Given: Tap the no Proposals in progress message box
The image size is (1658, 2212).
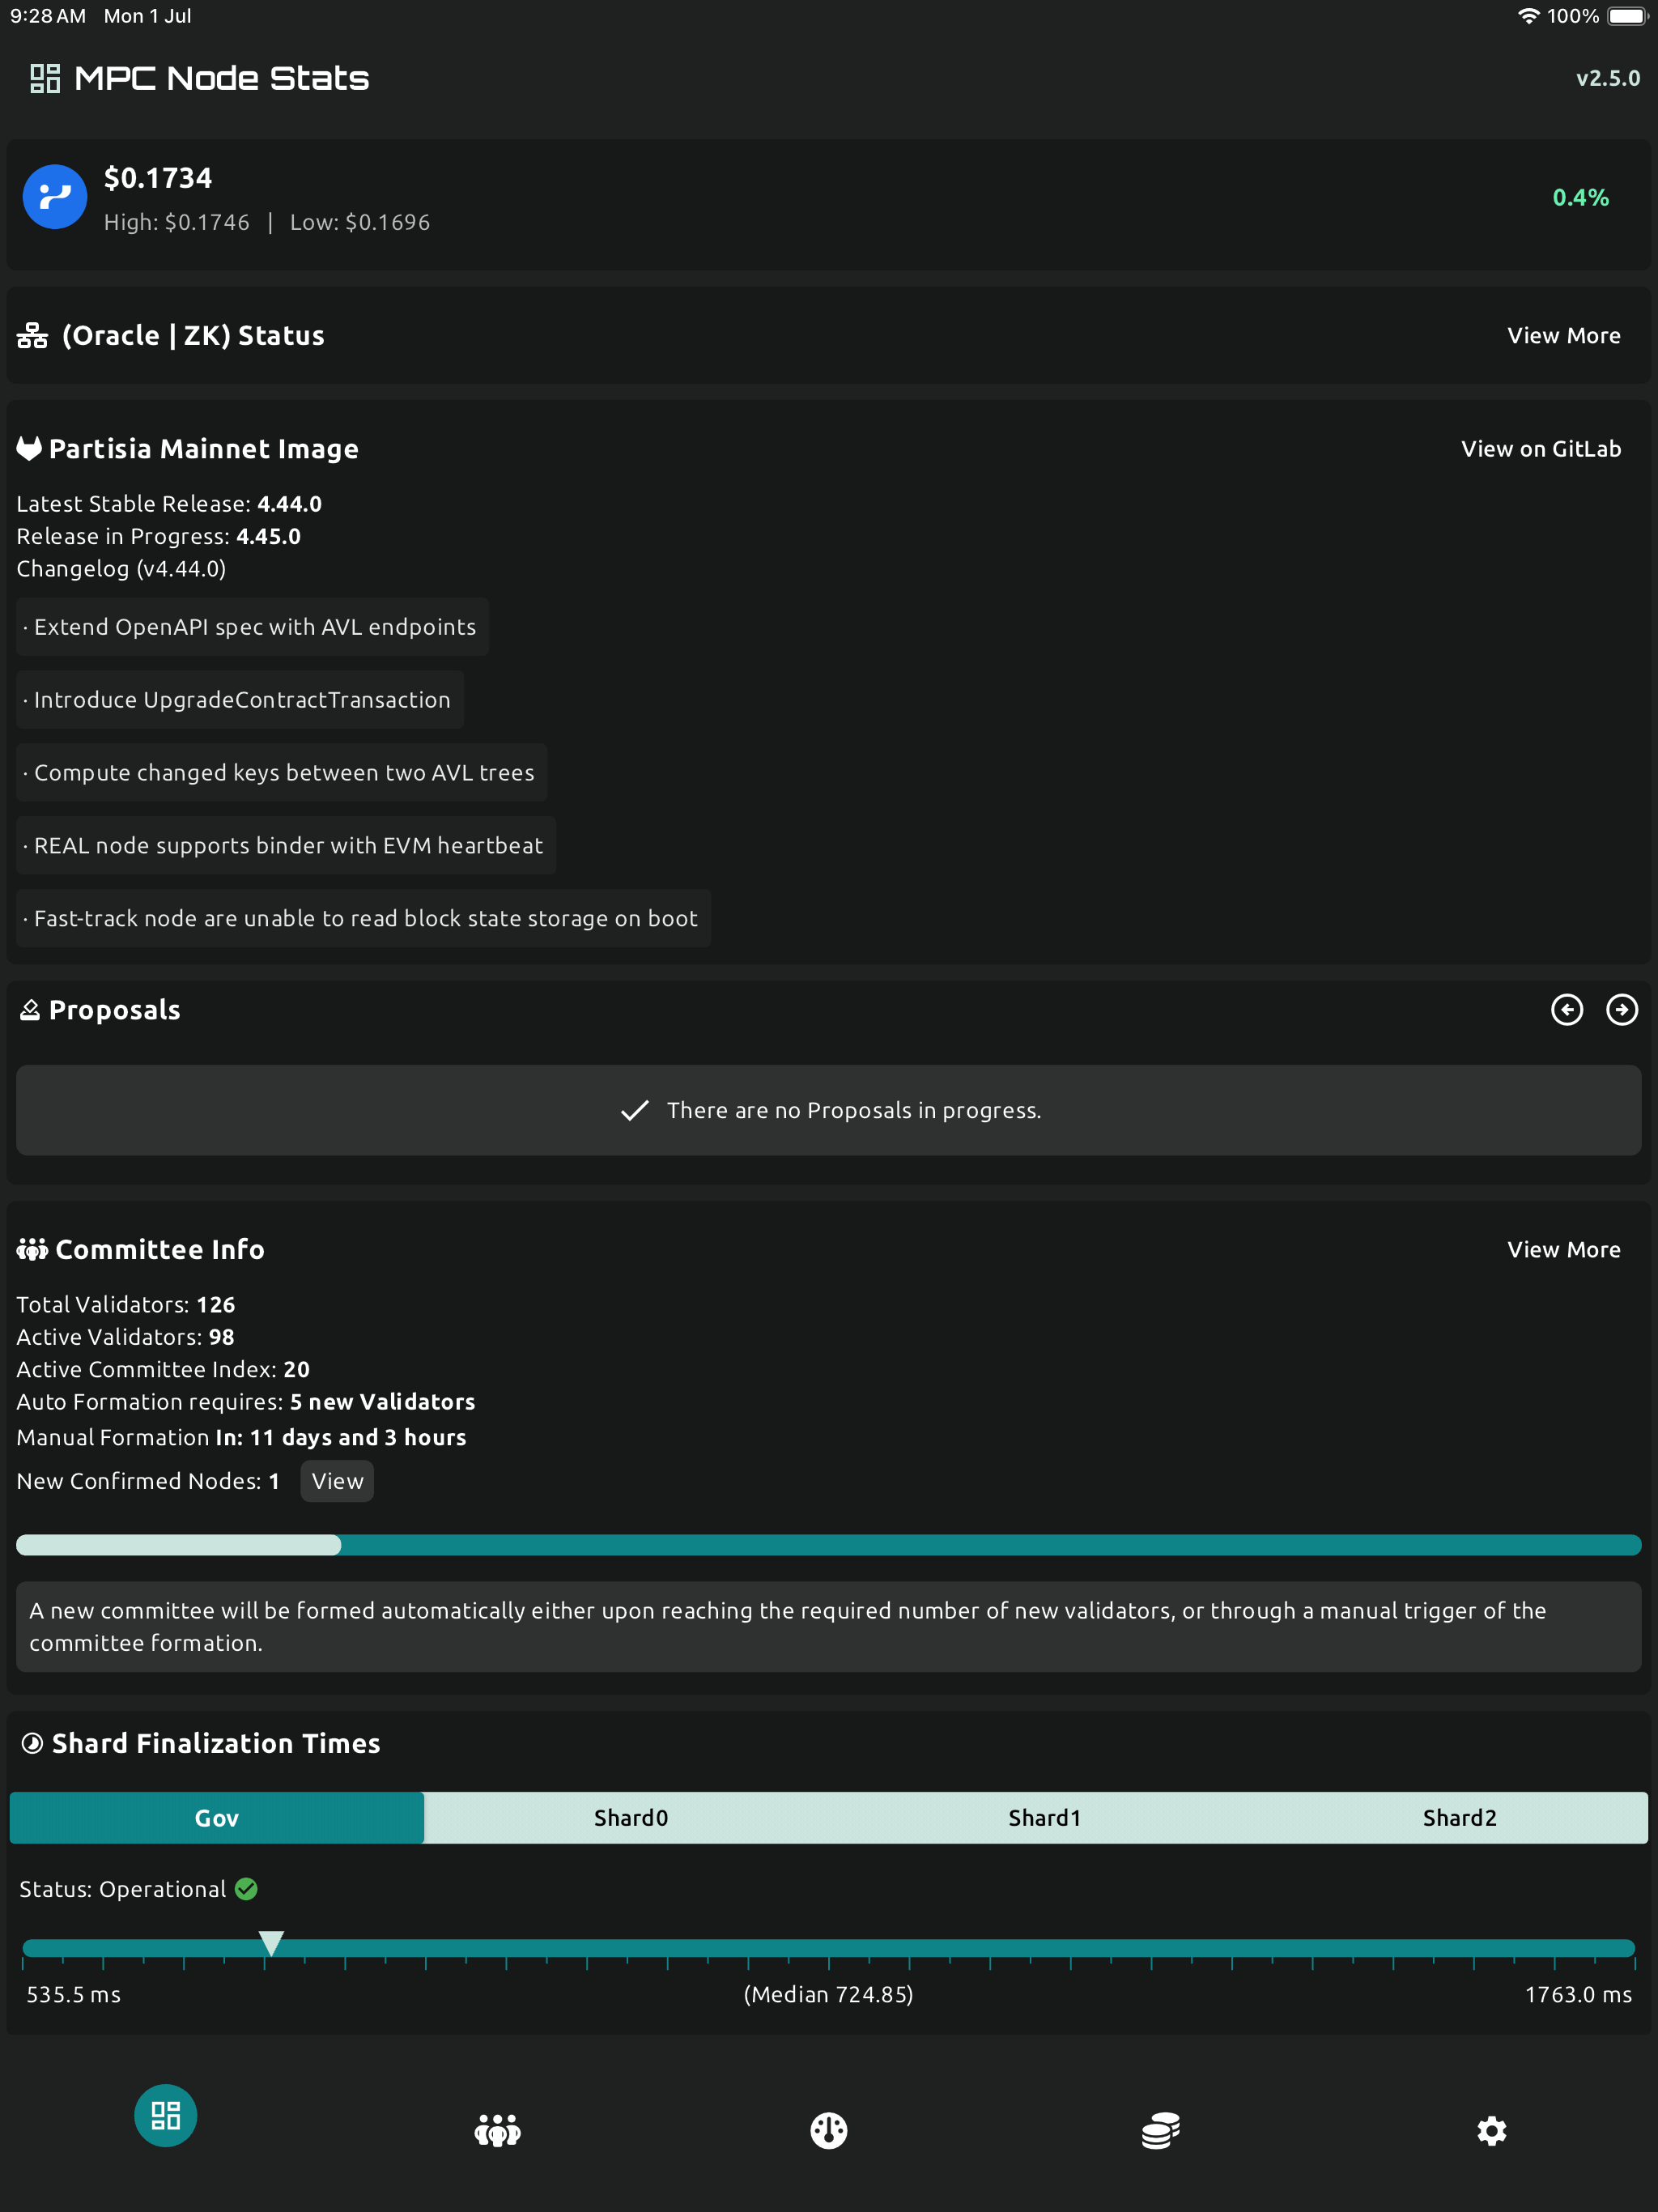Looking at the screenshot, I should [x=829, y=1111].
